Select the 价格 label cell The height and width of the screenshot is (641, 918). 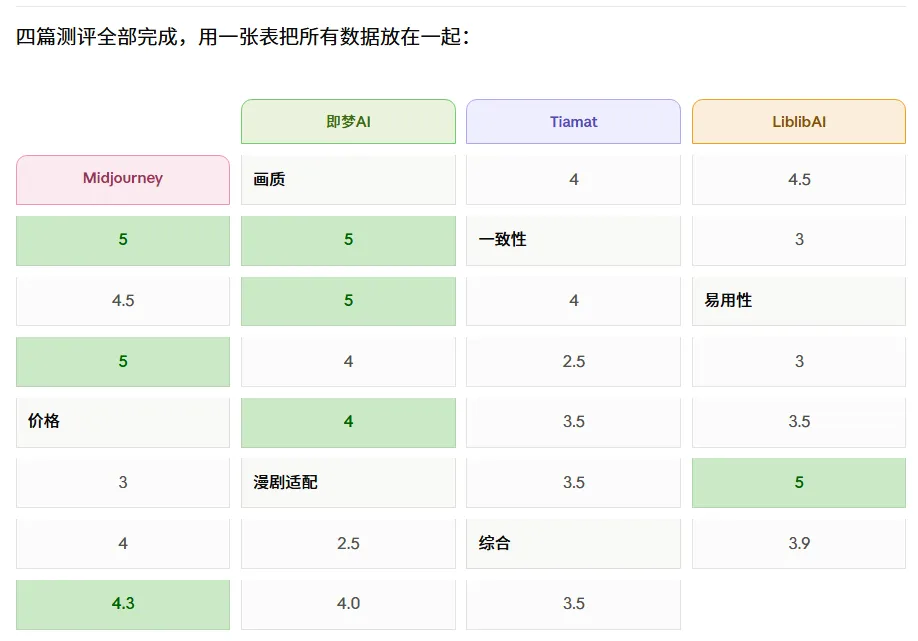click(123, 423)
